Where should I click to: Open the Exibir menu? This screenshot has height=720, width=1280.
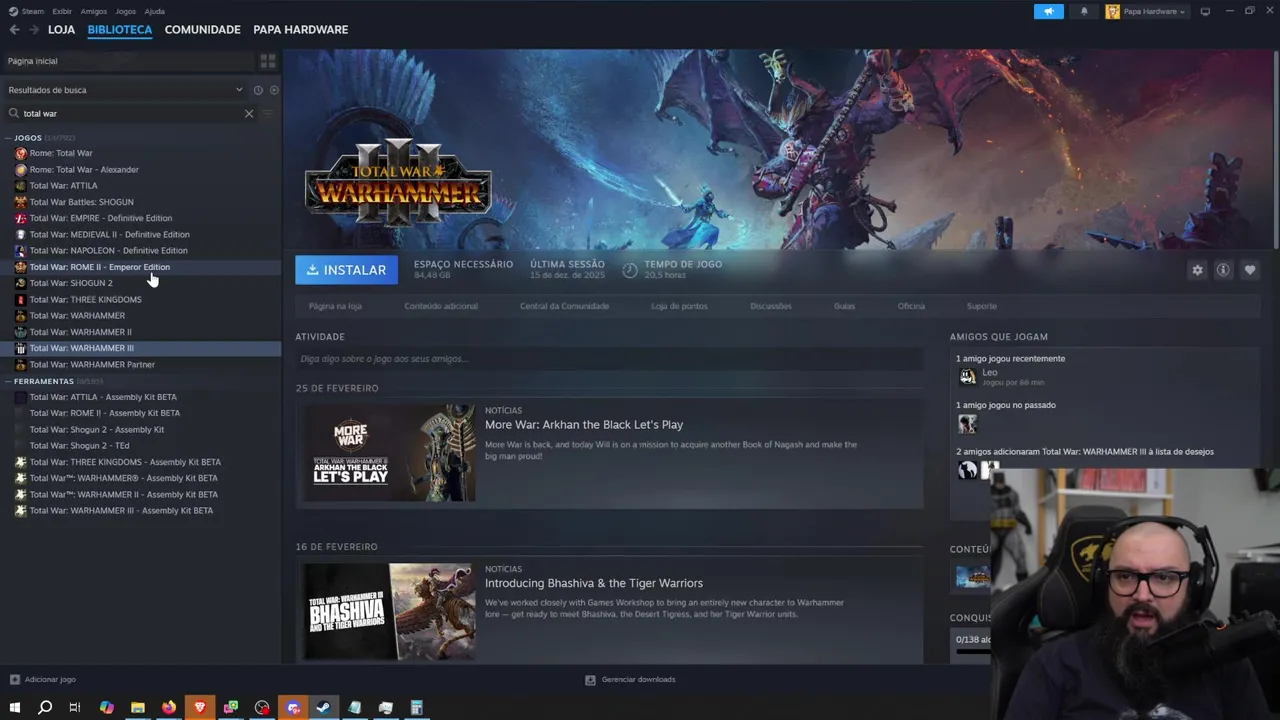coord(62,12)
